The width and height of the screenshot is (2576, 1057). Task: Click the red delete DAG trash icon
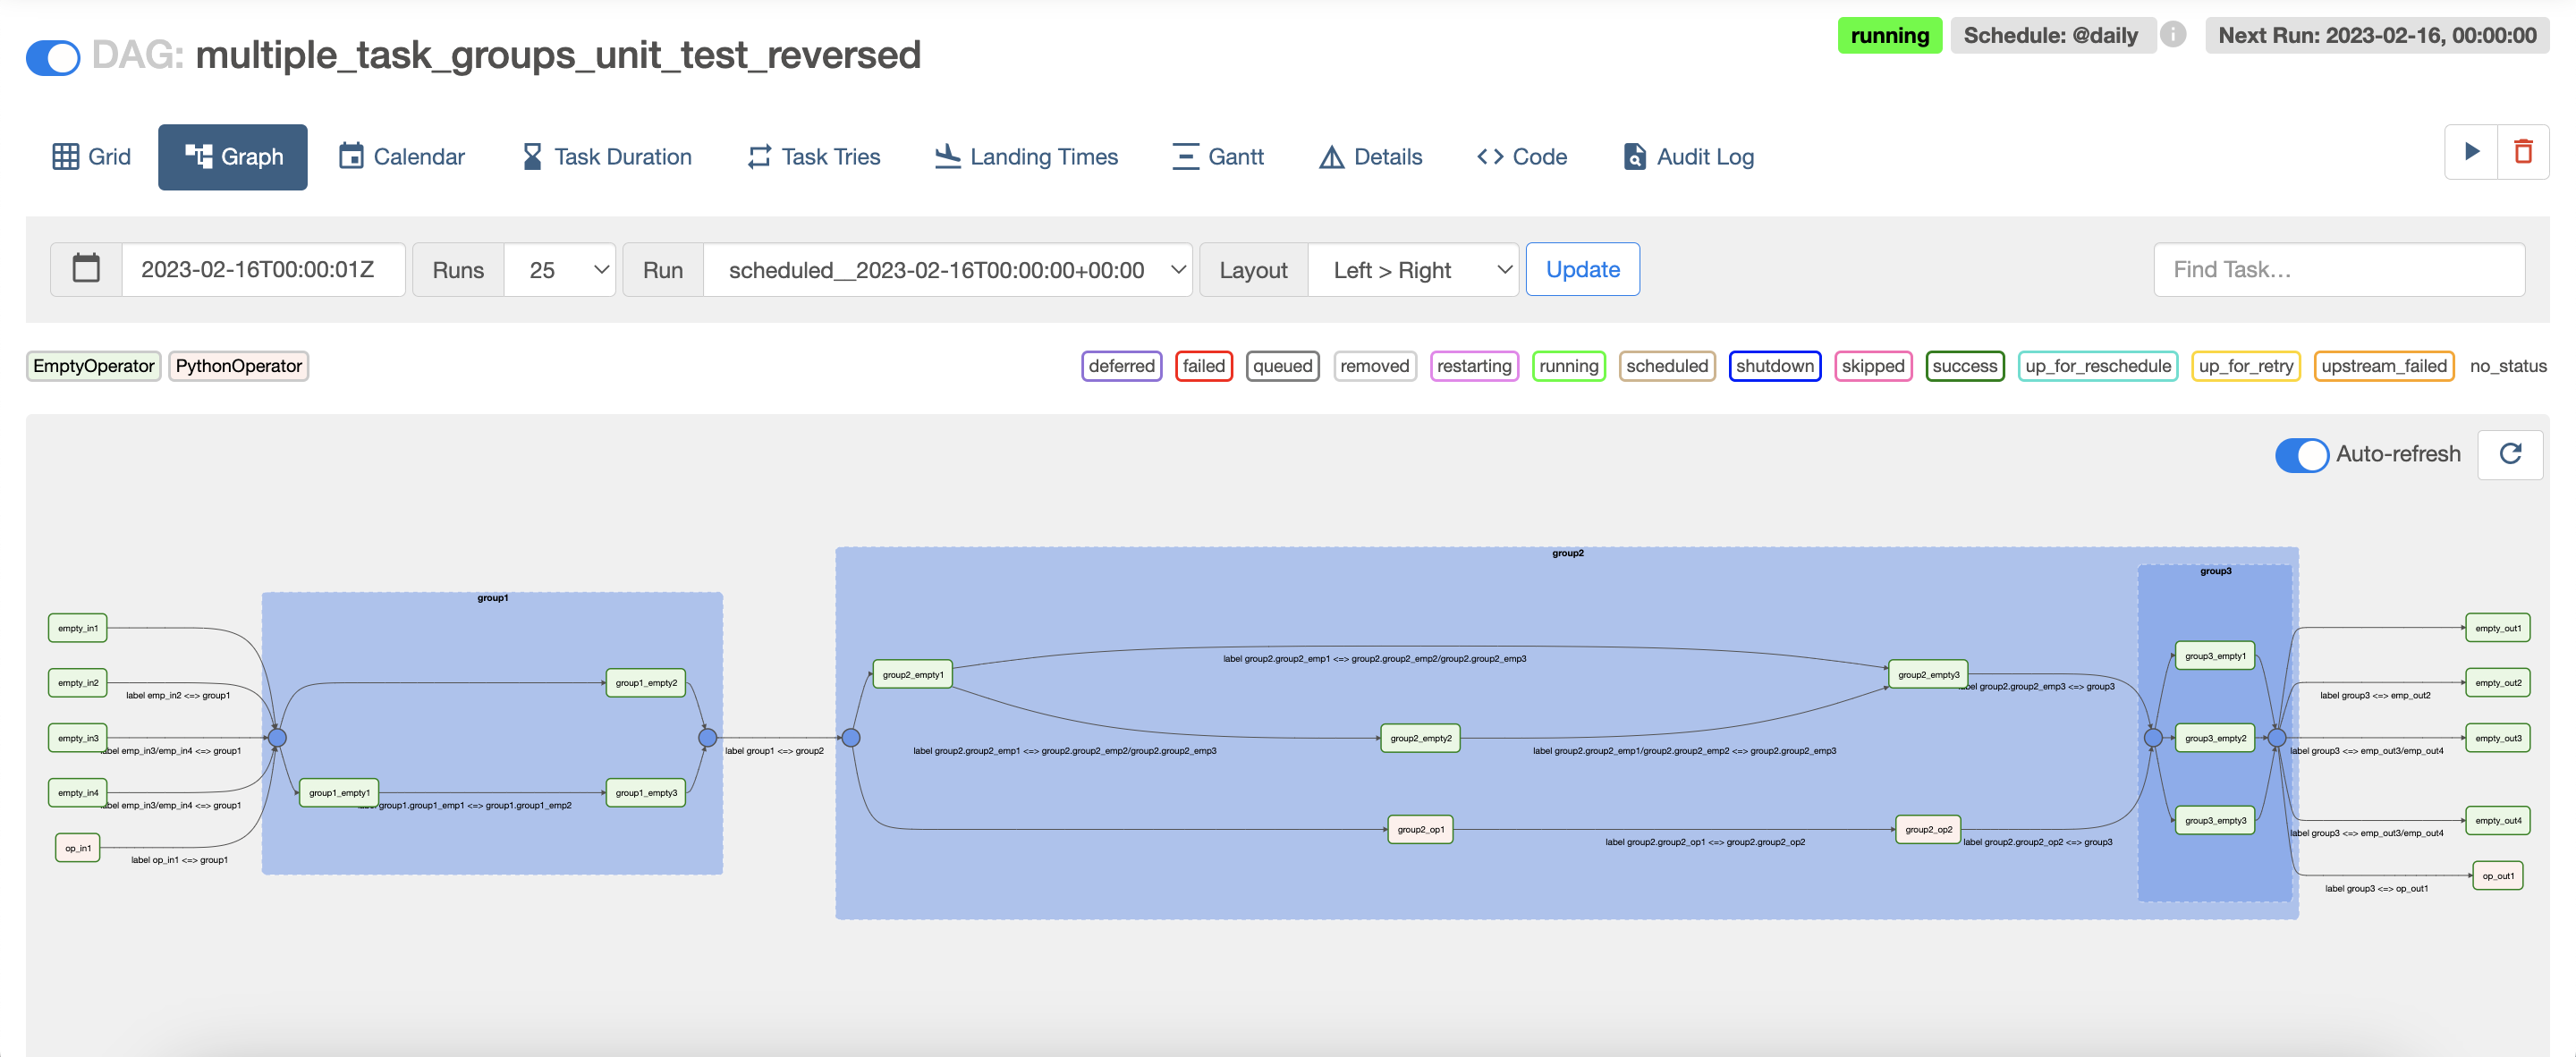click(x=2523, y=152)
